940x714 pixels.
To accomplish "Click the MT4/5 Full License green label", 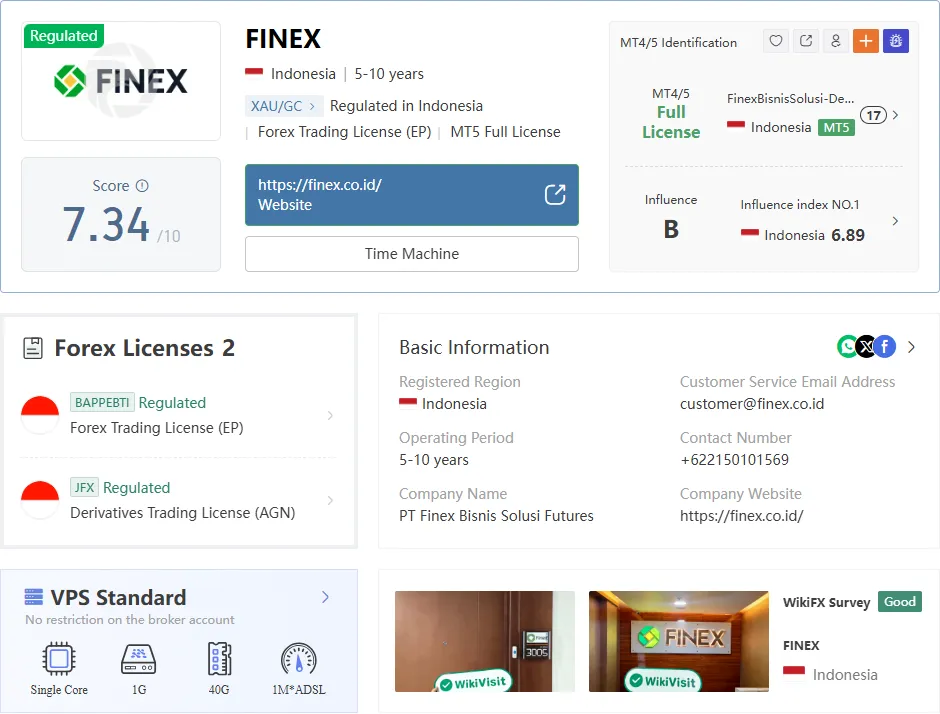I will point(671,122).
